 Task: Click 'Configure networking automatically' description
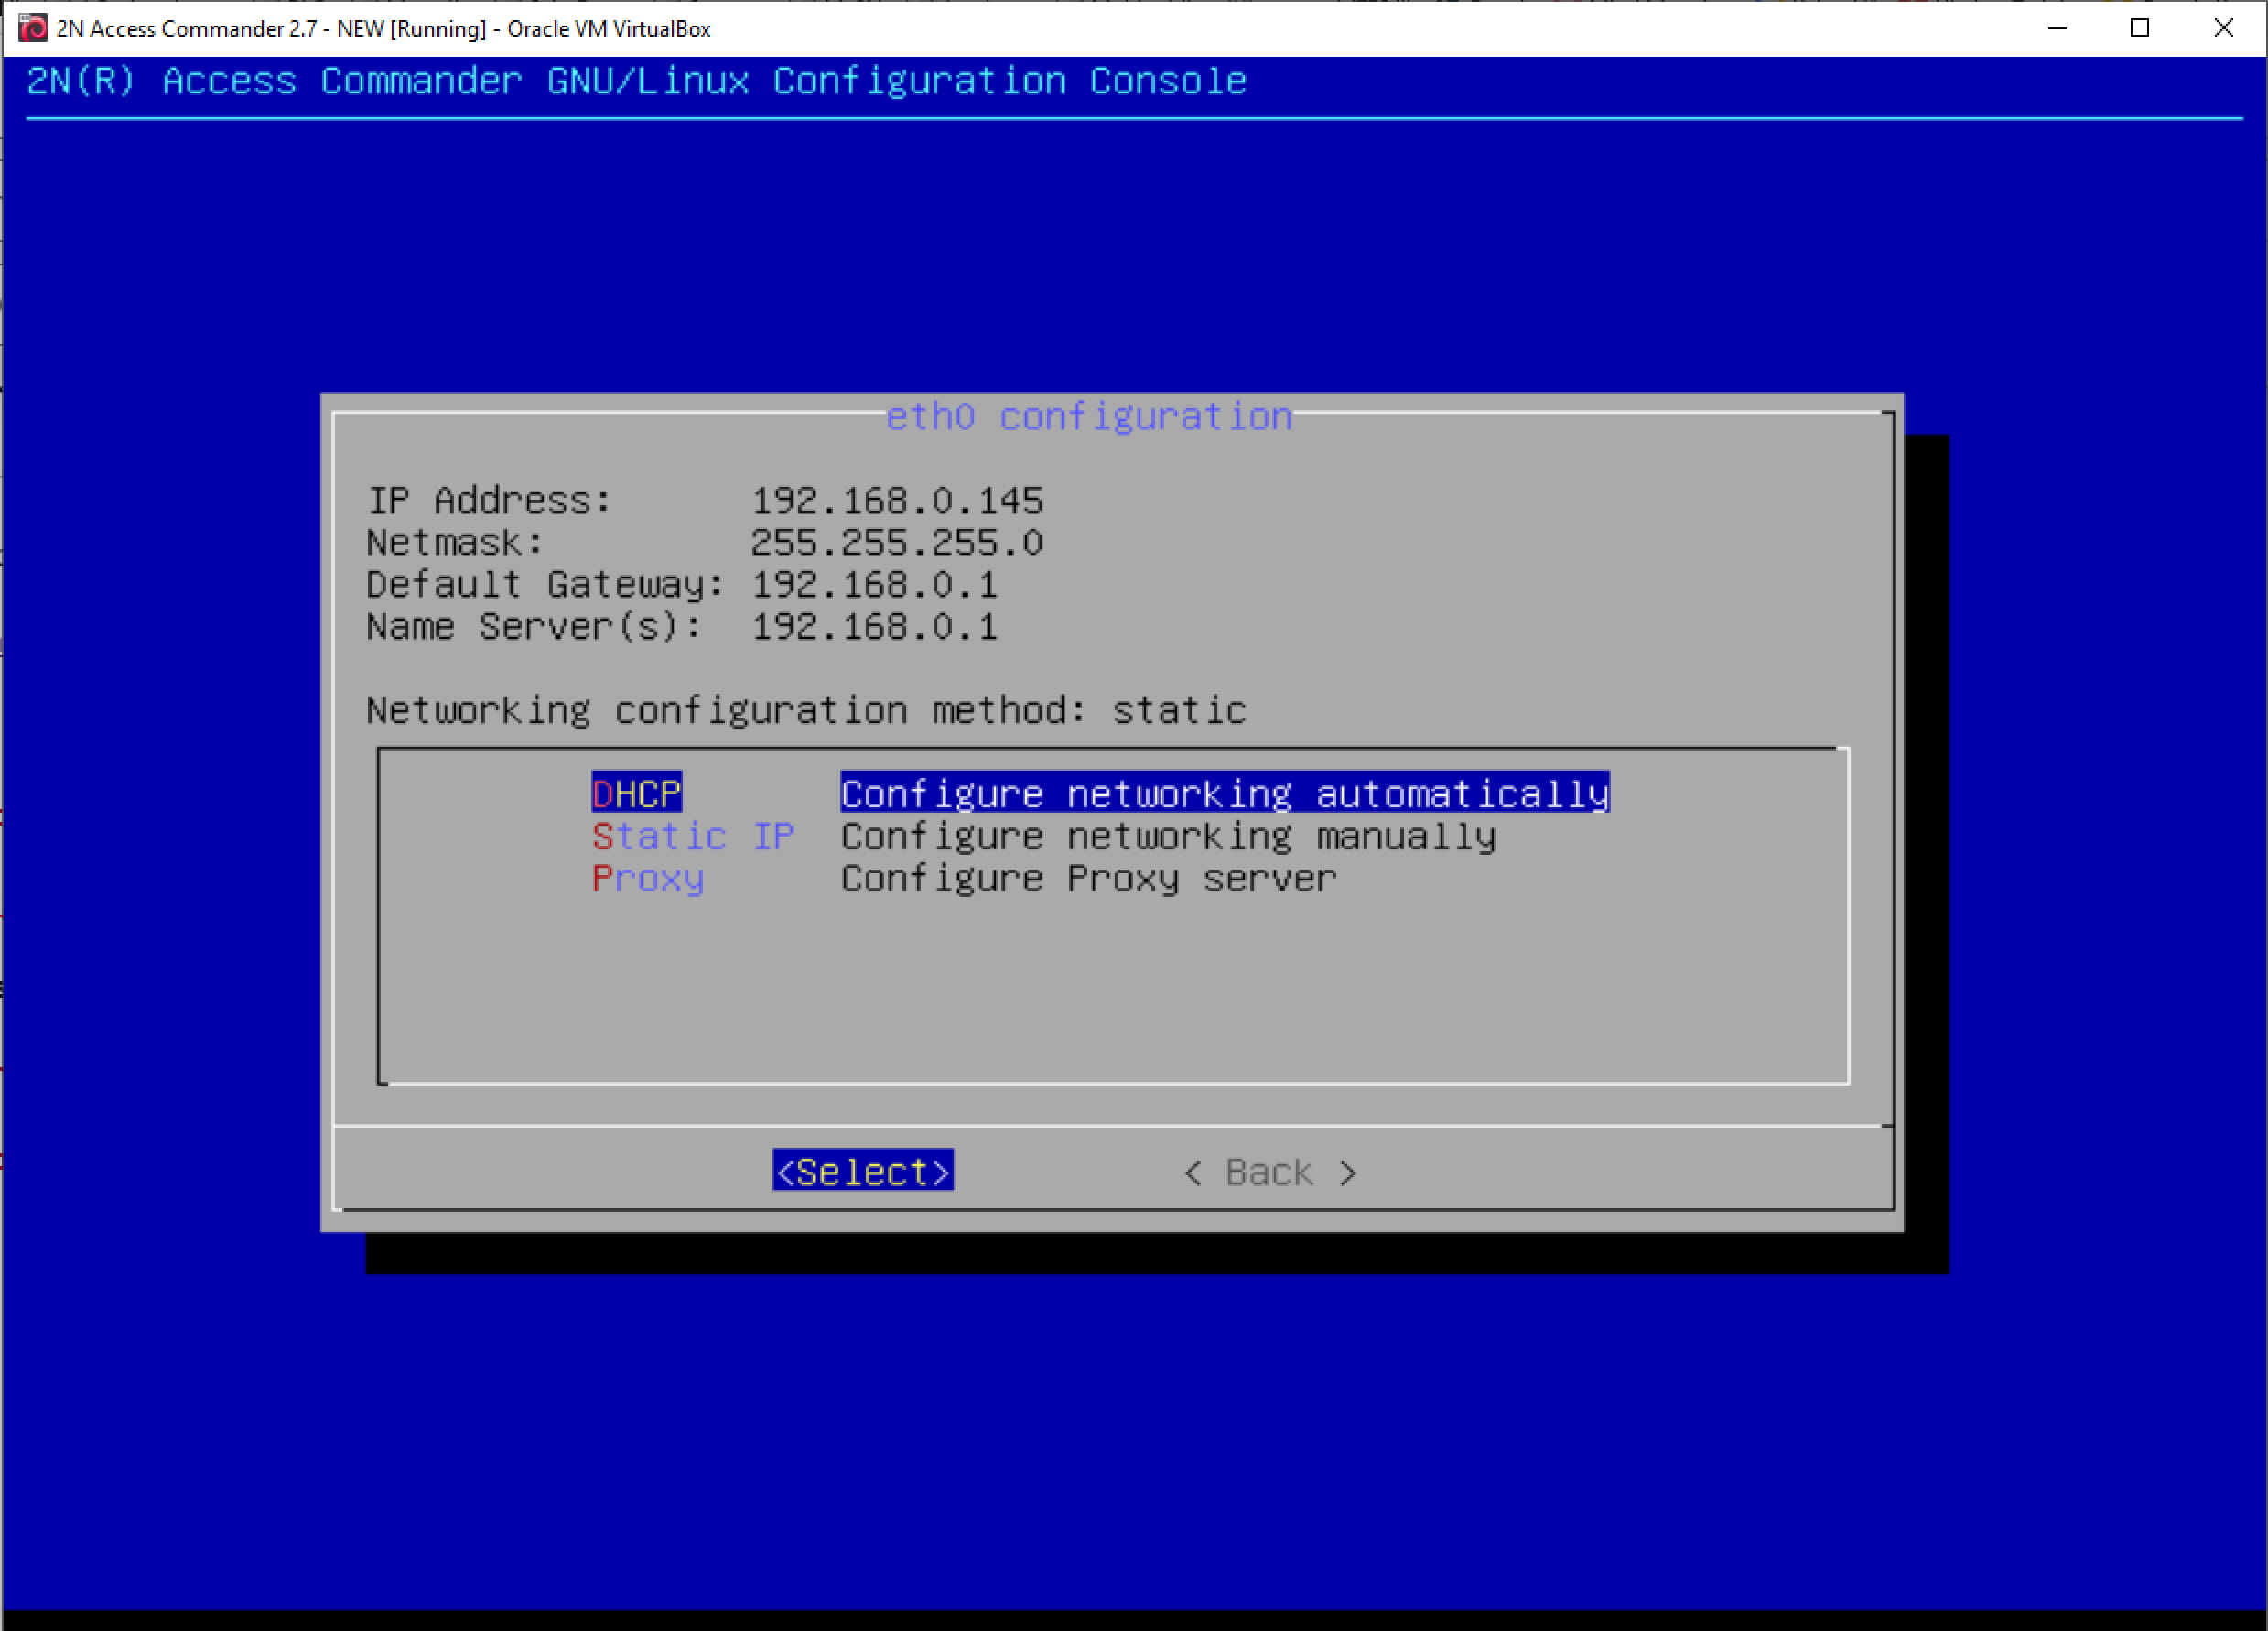1225,793
